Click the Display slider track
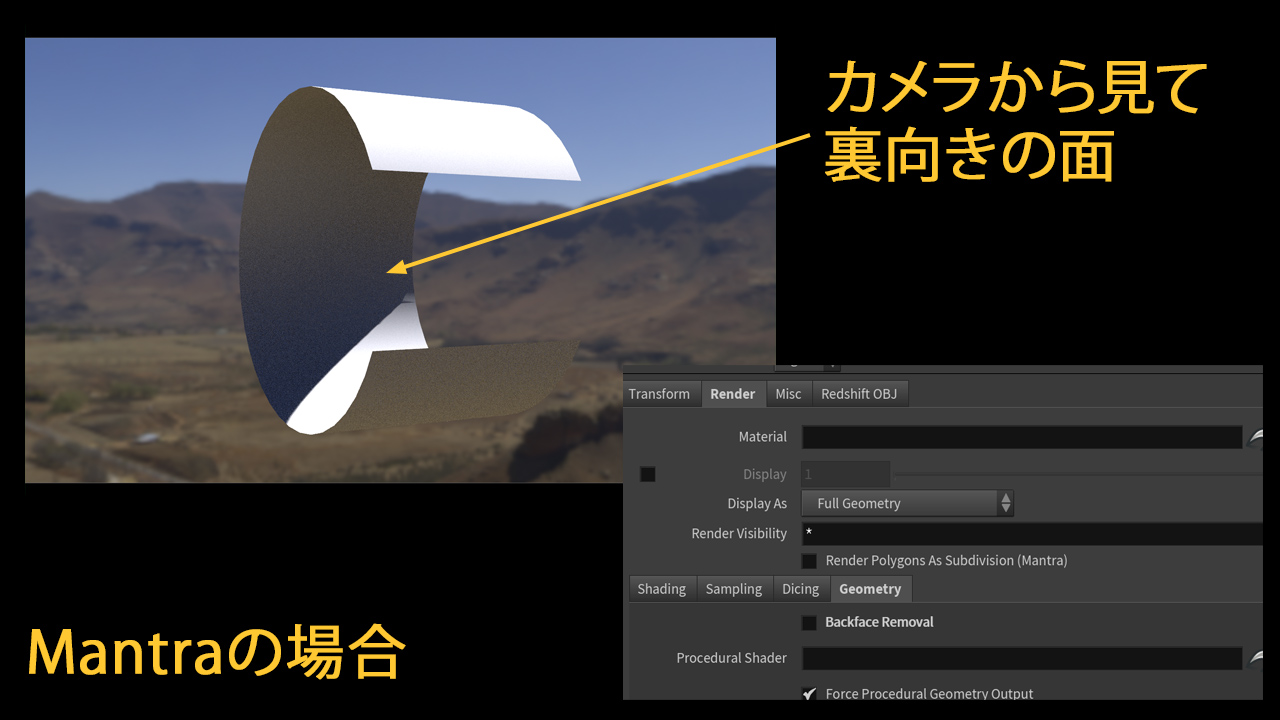The image size is (1280, 720). pos(1075,474)
